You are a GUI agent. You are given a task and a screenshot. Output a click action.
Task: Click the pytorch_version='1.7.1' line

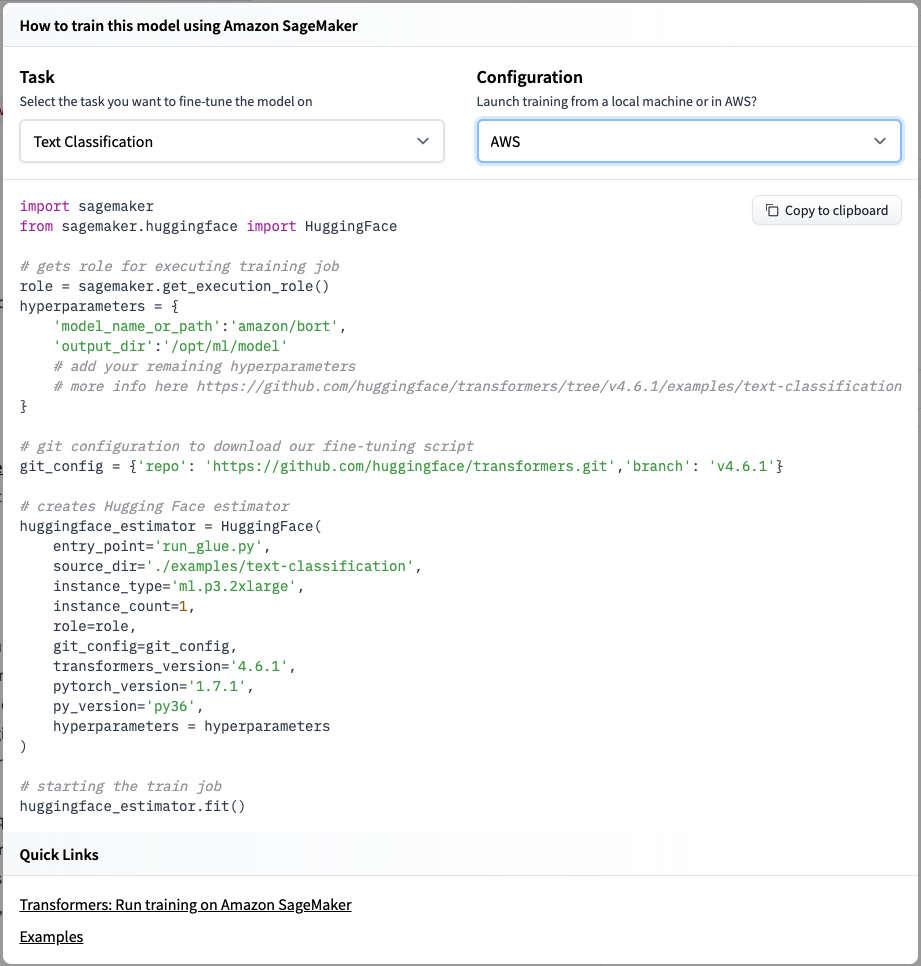pyautogui.click(x=153, y=686)
